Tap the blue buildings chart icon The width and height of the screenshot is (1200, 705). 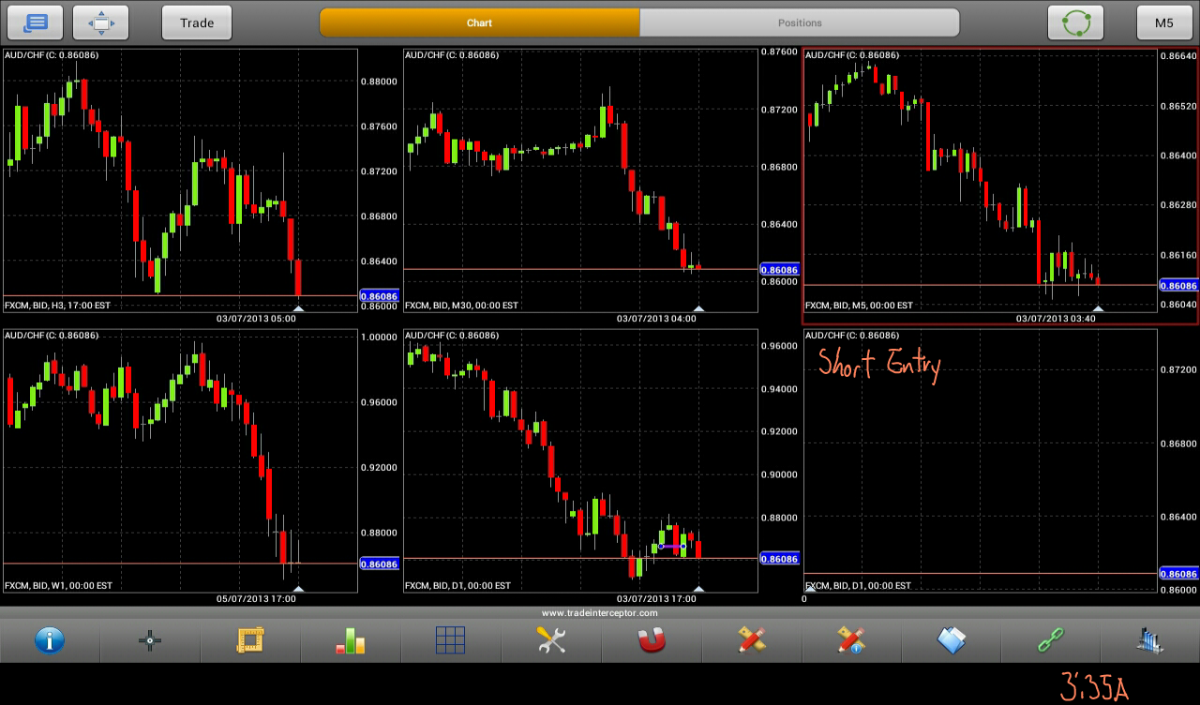[x=1151, y=640]
